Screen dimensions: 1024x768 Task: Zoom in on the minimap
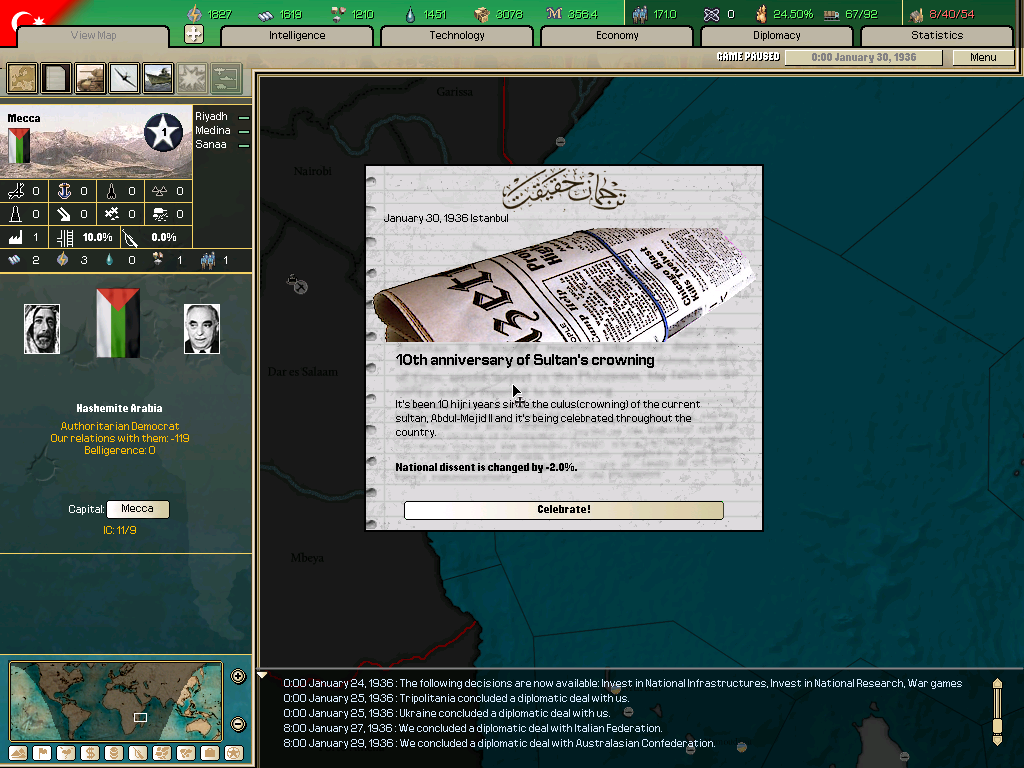click(238, 676)
